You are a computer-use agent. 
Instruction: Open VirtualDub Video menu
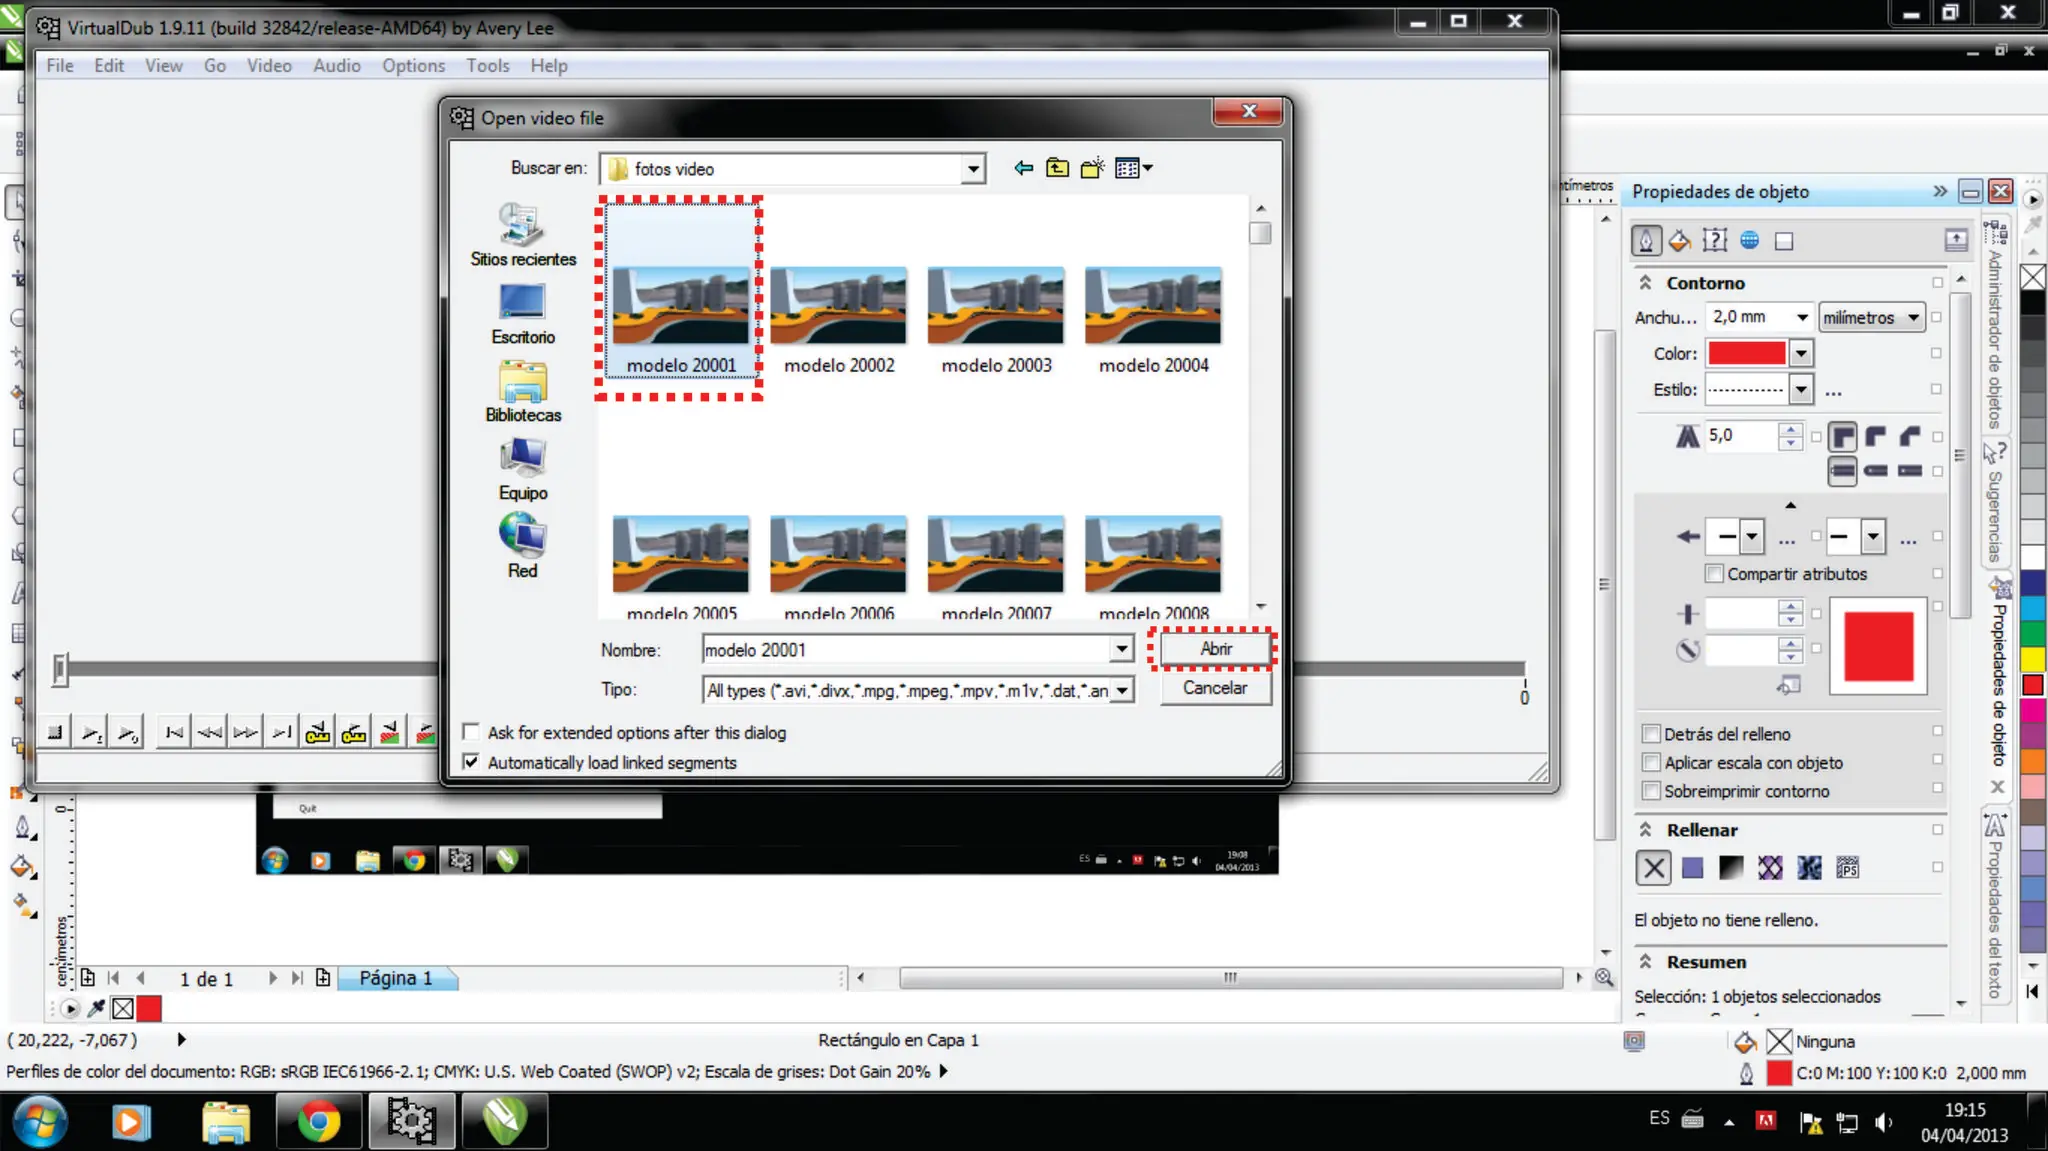coord(269,65)
